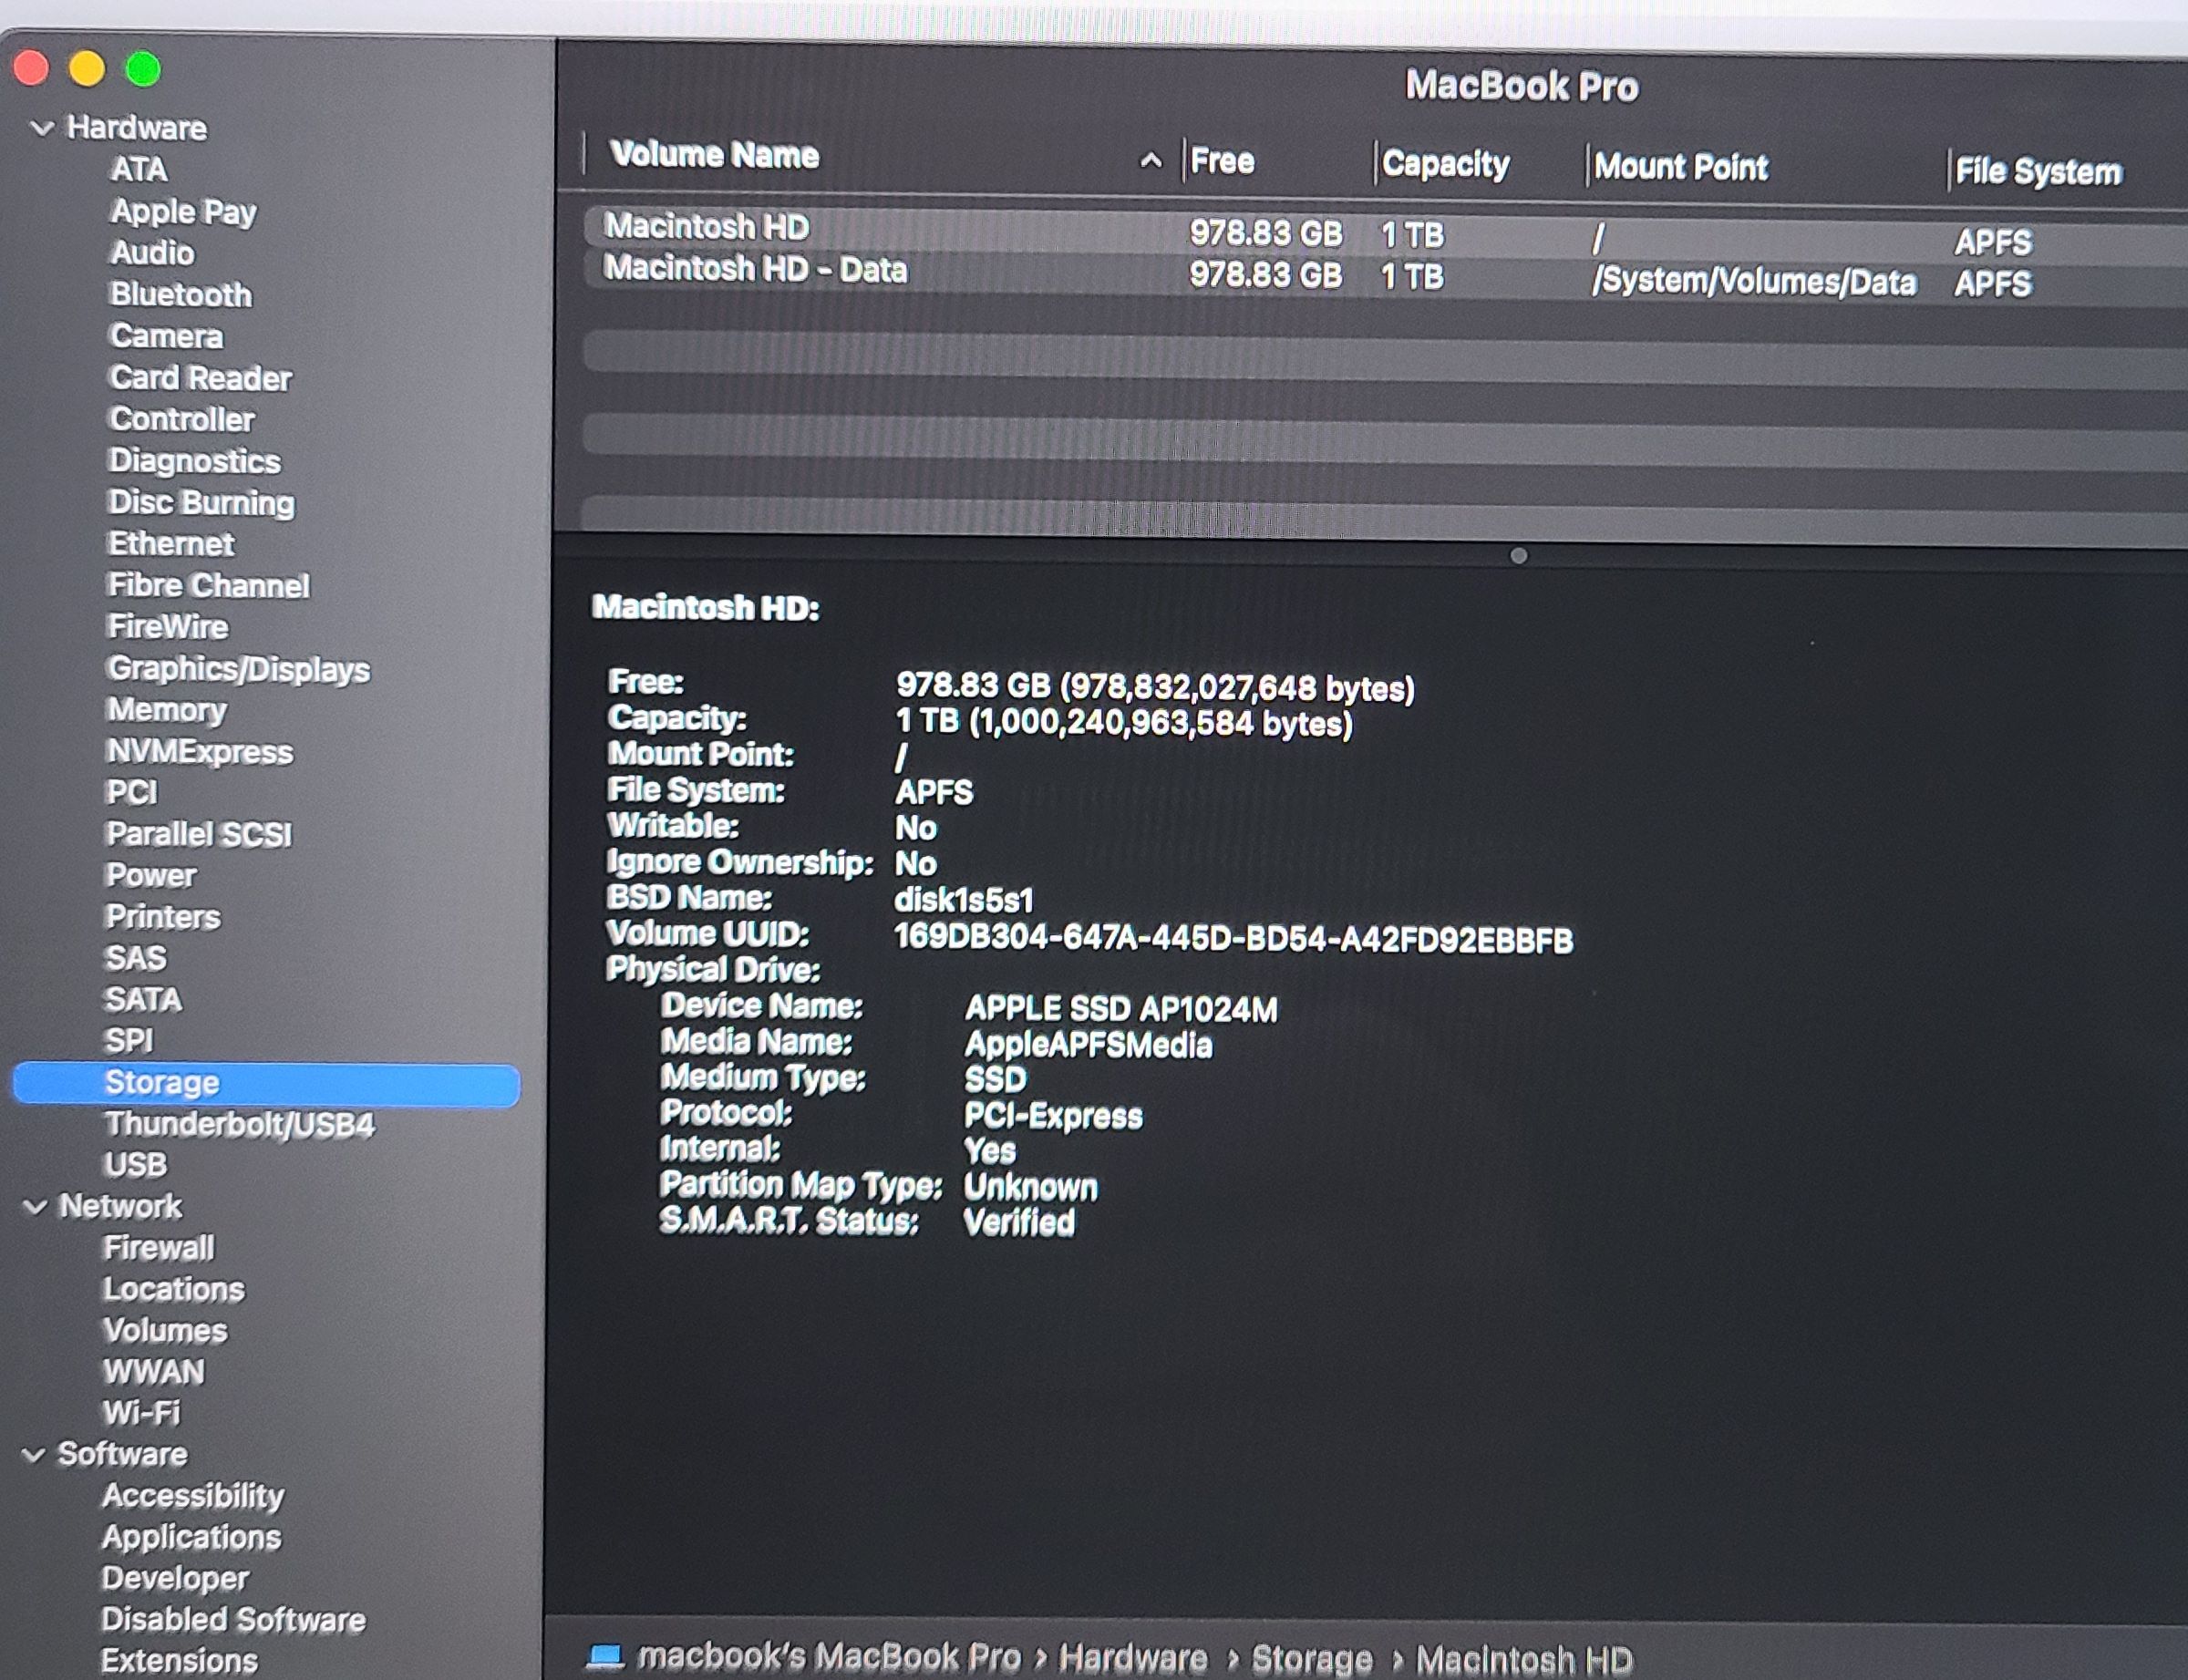
Task: Sort volumes by the Free column
Action: click(x=1223, y=161)
